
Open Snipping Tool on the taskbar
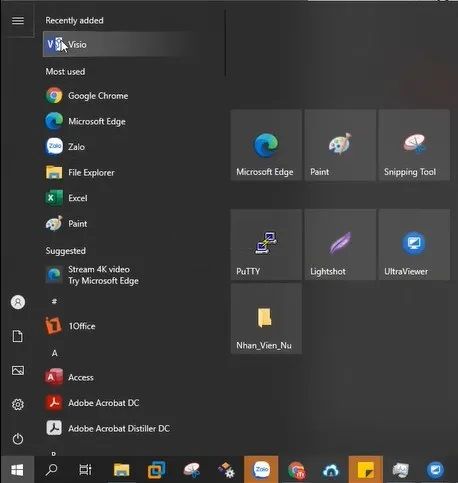click(x=191, y=470)
